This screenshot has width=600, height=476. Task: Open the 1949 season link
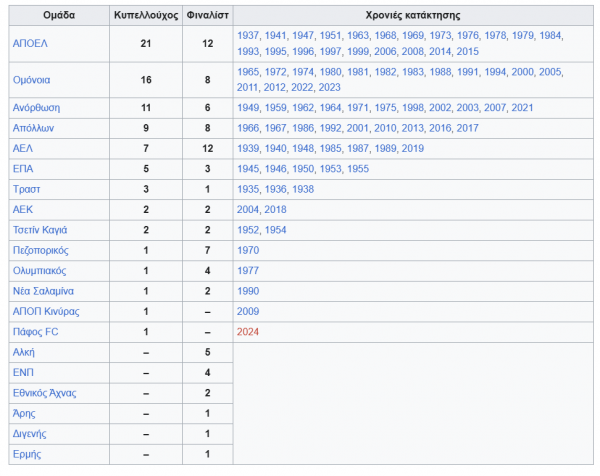(x=248, y=108)
